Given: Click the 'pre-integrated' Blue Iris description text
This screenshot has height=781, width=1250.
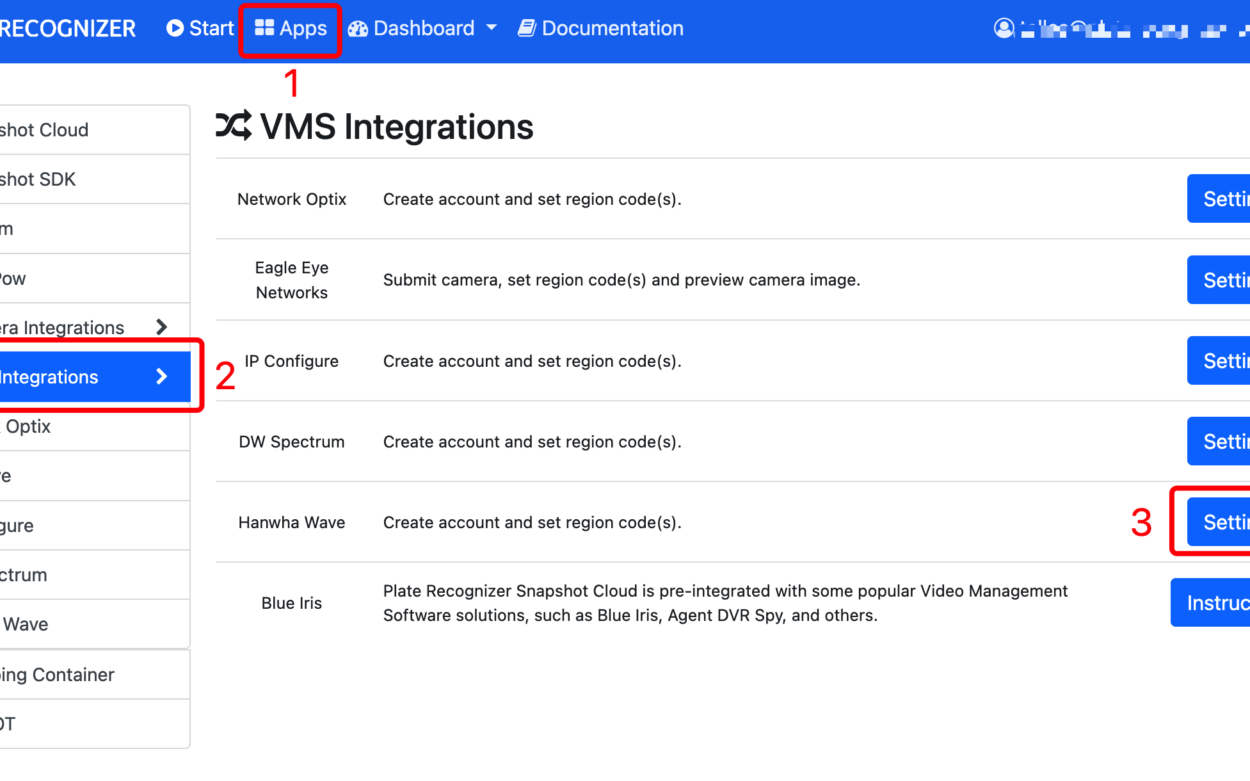Looking at the screenshot, I should pyautogui.click(x=725, y=603).
